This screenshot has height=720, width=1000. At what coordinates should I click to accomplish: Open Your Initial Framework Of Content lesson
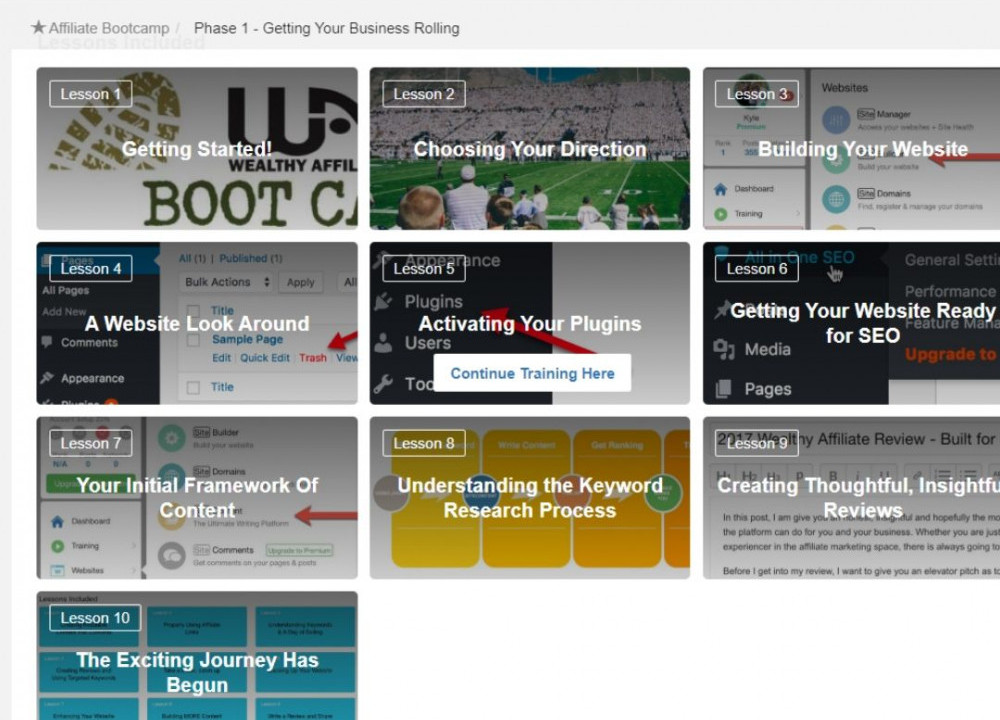click(x=197, y=498)
